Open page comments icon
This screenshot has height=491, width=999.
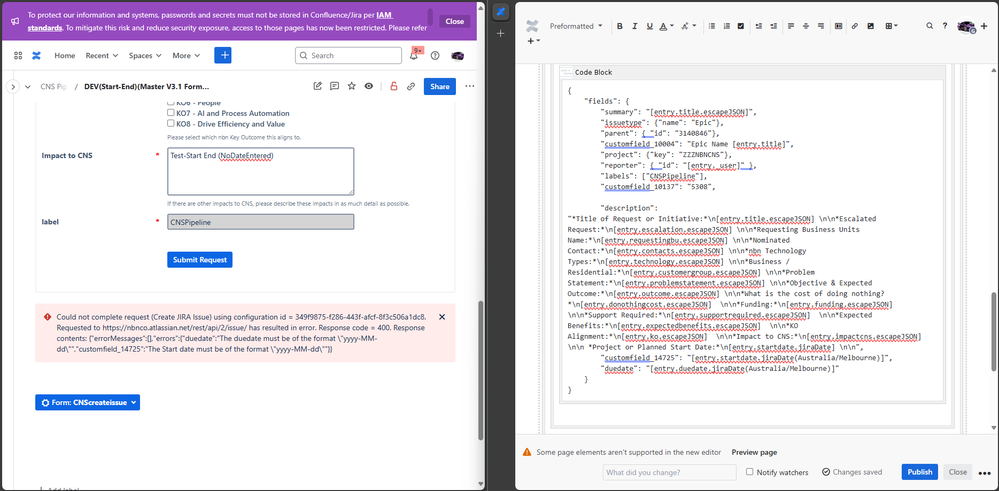pyautogui.click(x=334, y=87)
